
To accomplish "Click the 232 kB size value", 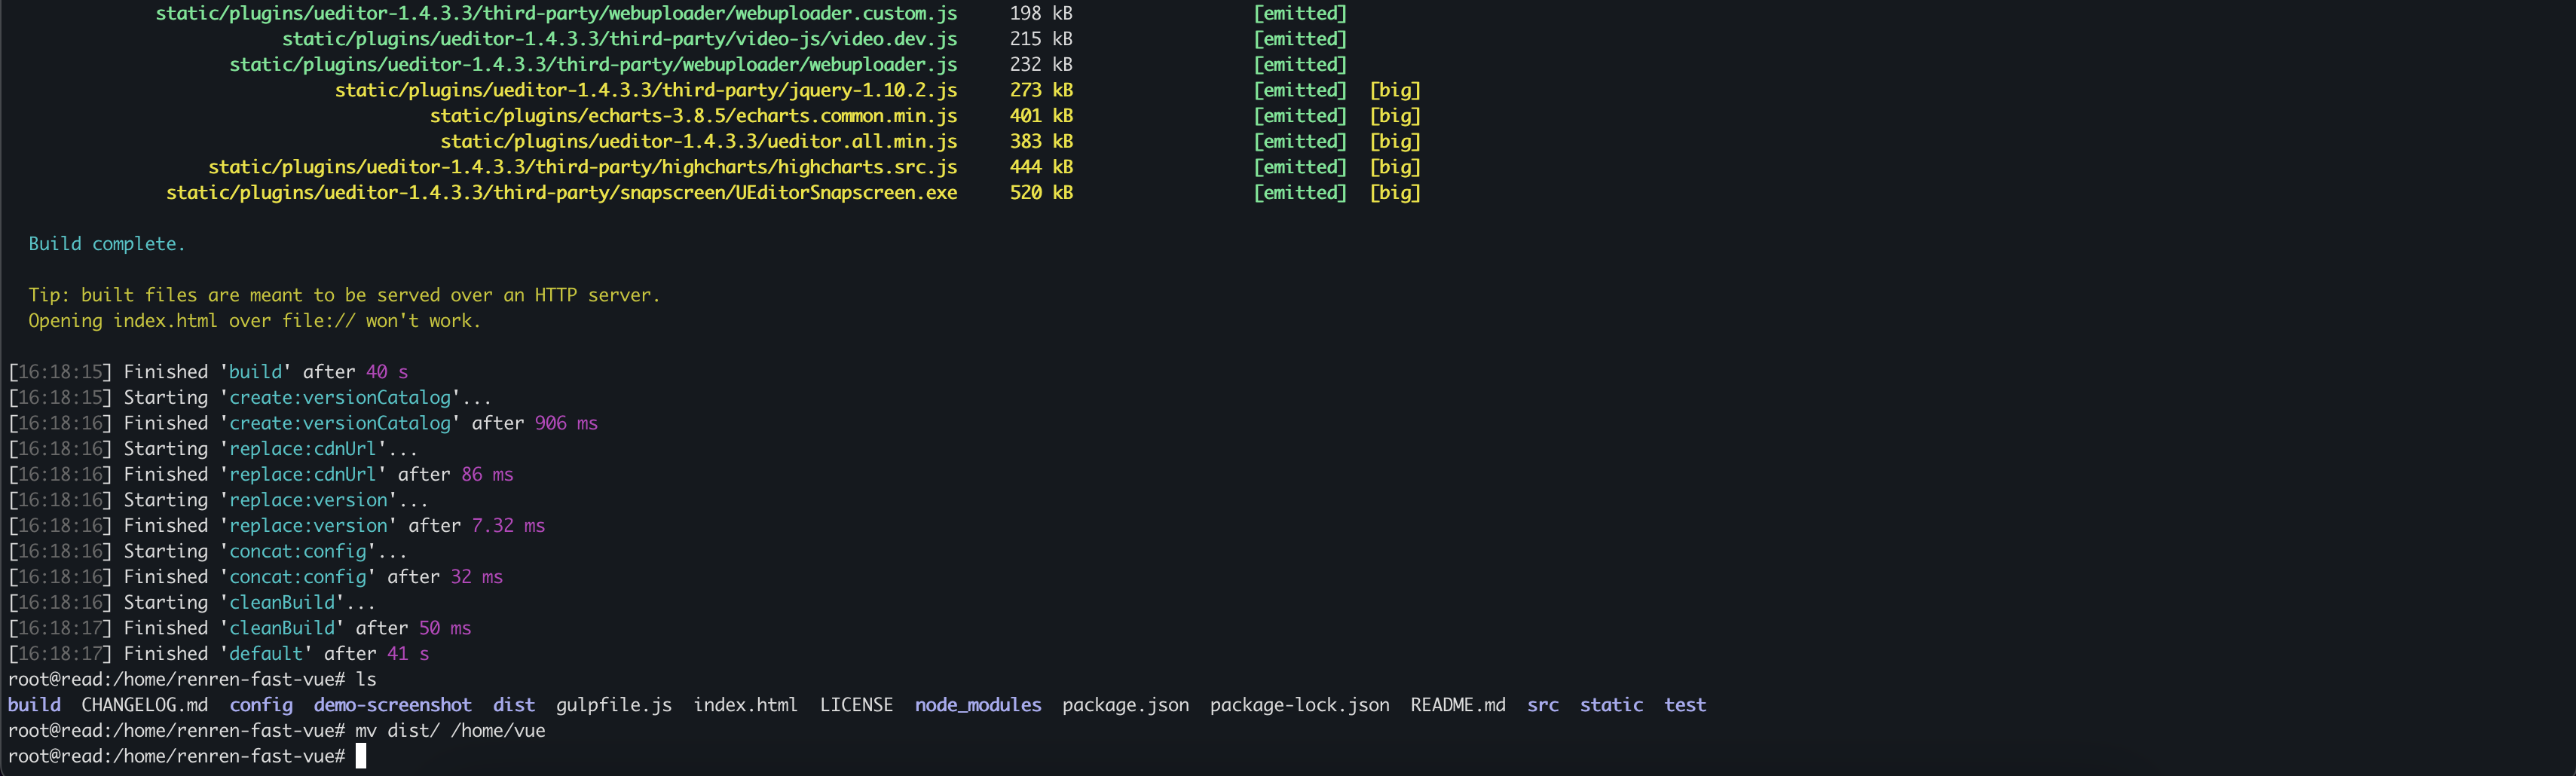I will (1041, 64).
